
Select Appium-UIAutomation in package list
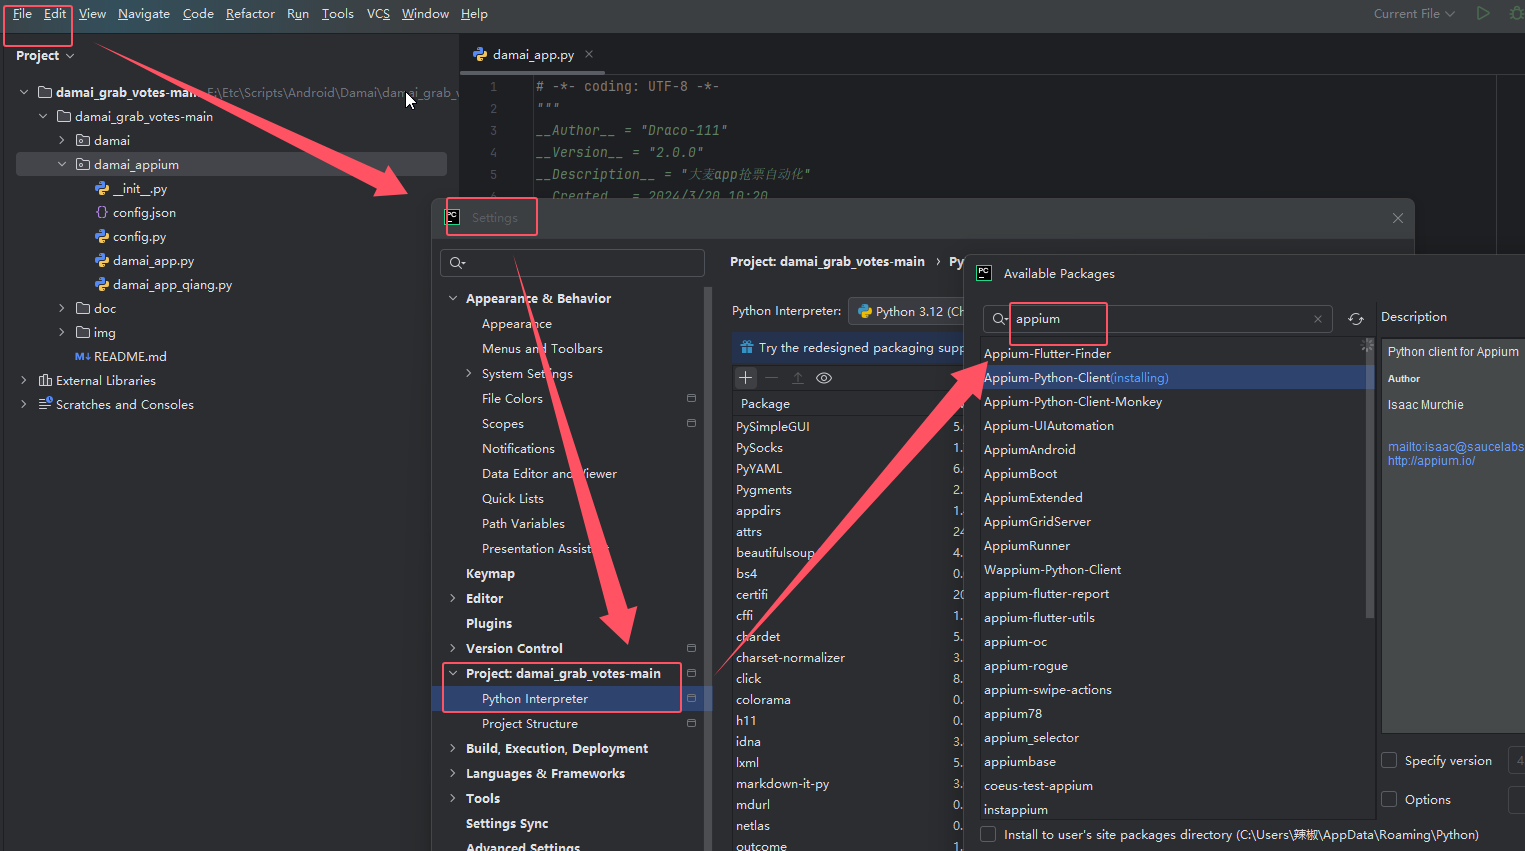point(1049,425)
